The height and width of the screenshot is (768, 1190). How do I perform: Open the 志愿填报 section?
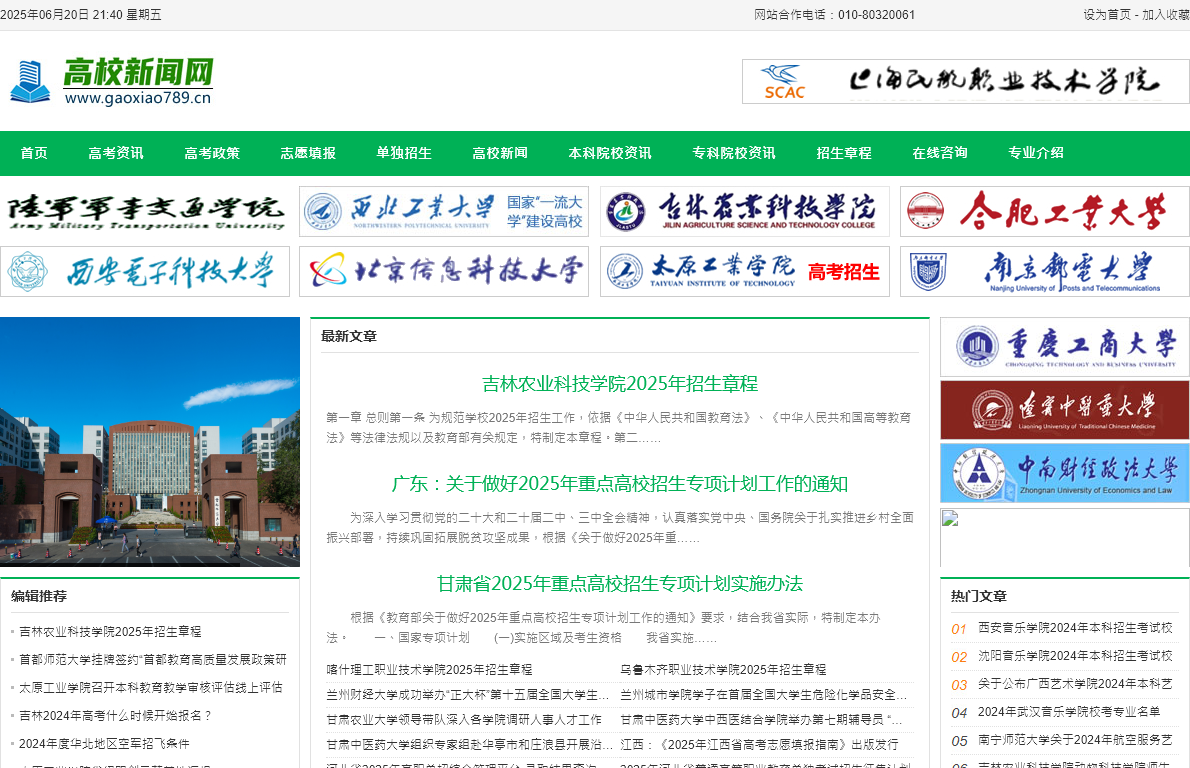pyautogui.click(x=308, y=153)
